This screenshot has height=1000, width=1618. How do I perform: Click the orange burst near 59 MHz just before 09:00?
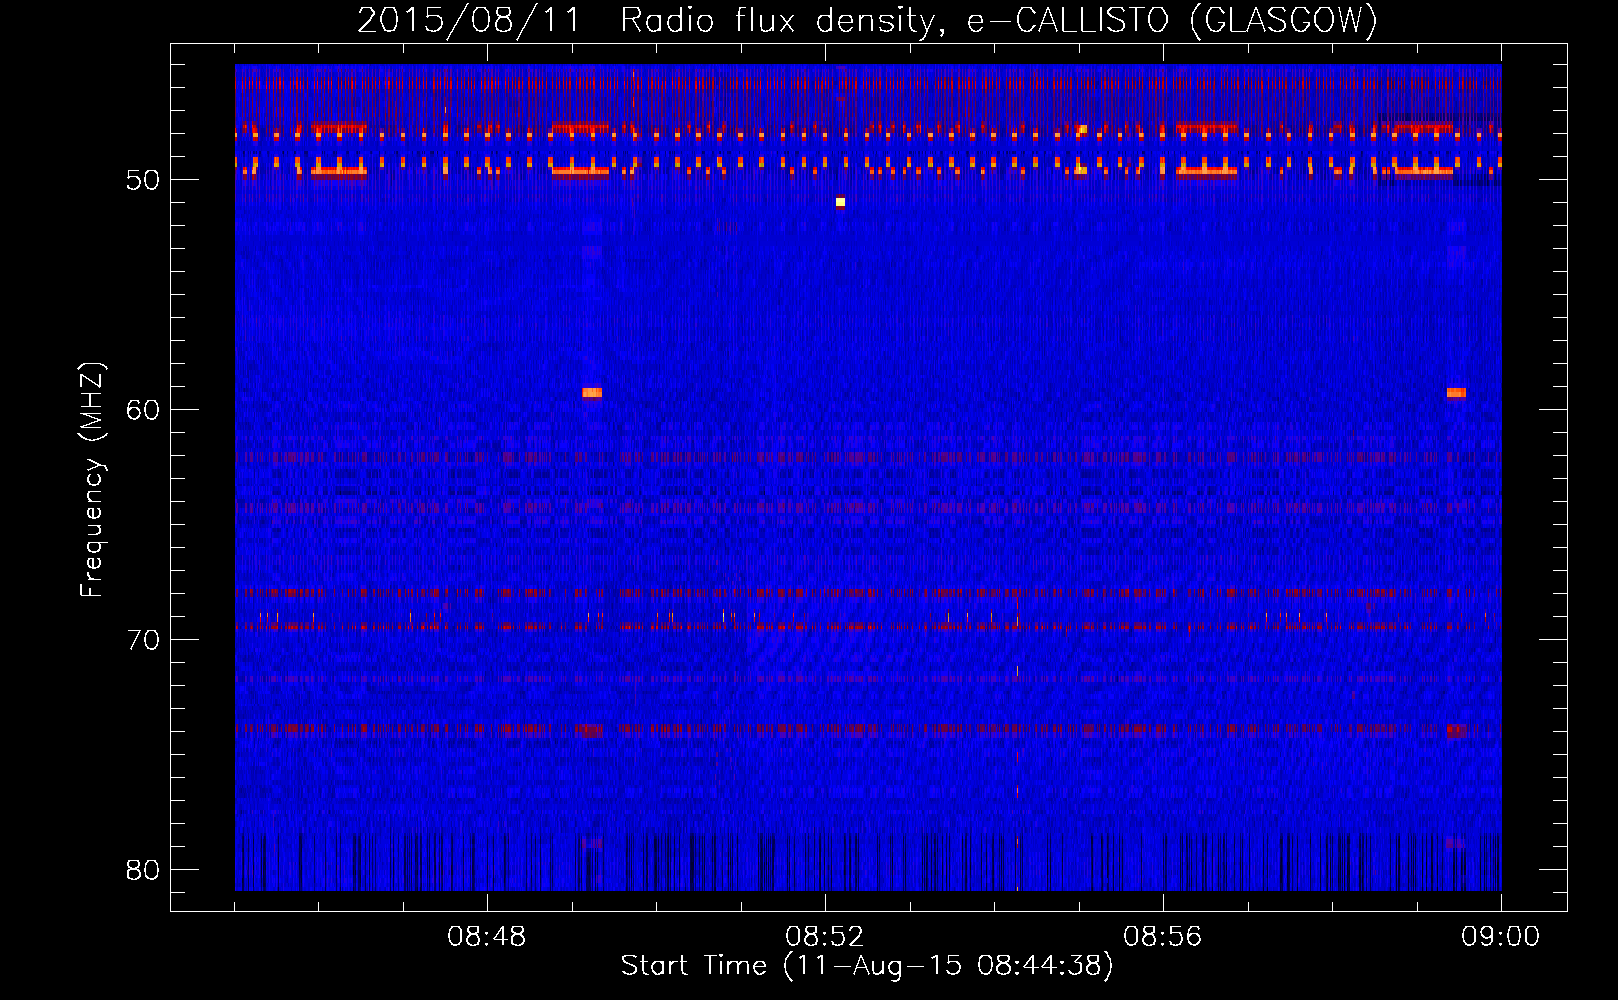click(x=1456, y=393)
